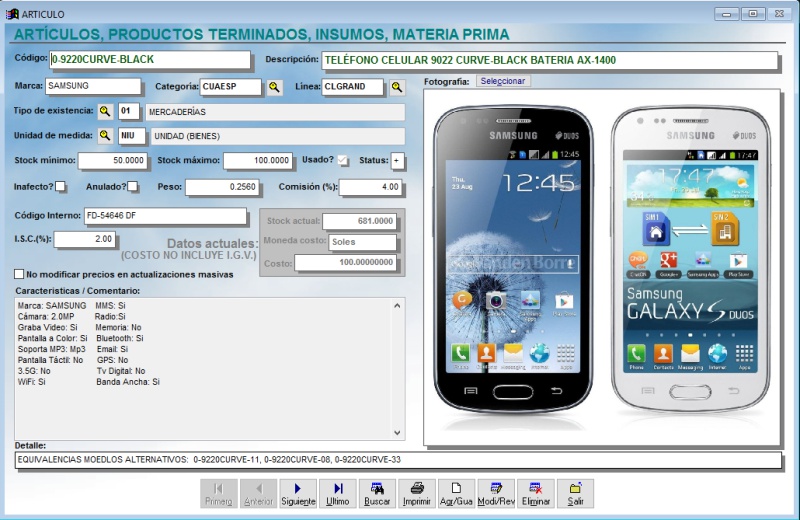The image size is (800, 520).
Task: Click the Categoría field CUAESP
Action: click(x=231, y=87)
